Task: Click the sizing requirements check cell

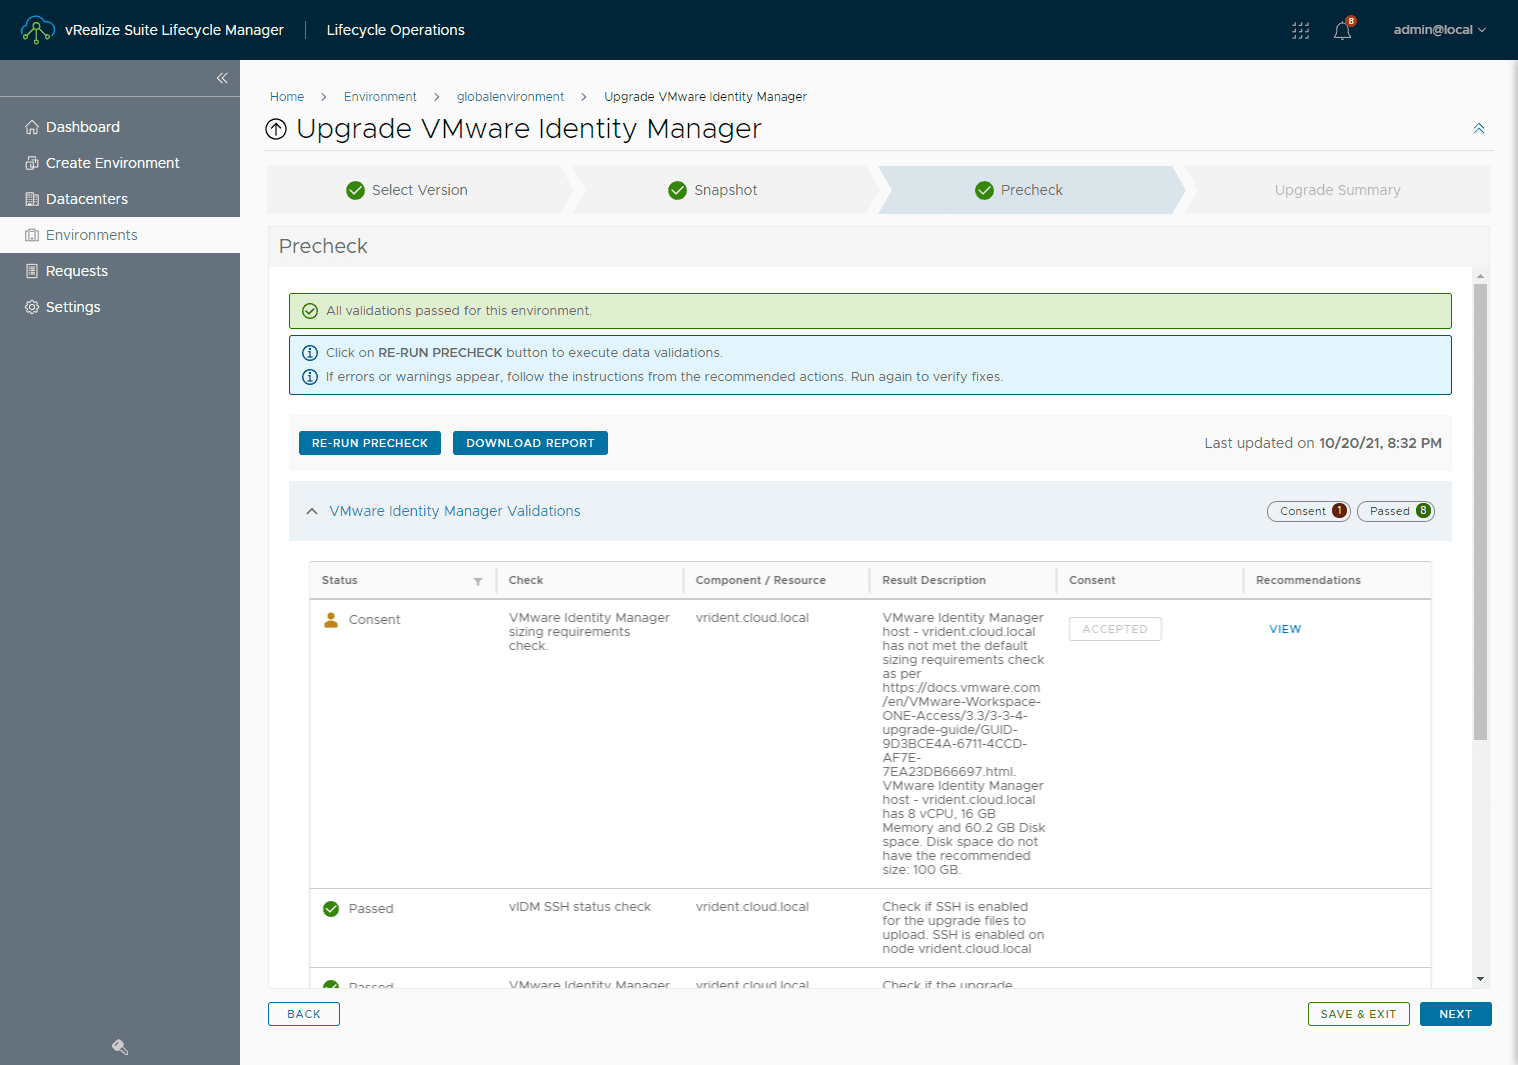Action: point(589,632)
